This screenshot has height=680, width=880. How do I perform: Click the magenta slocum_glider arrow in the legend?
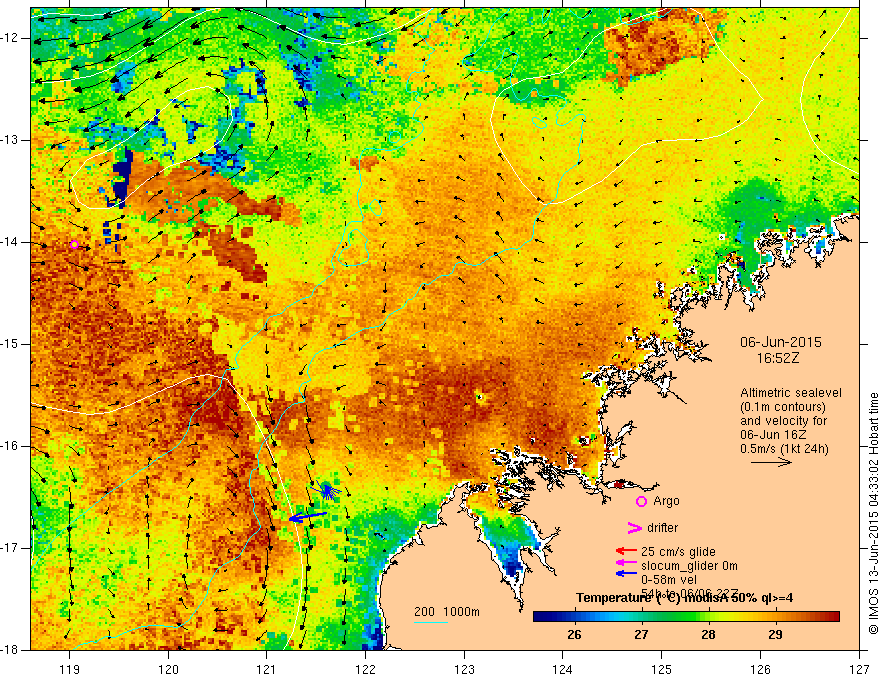(x=626, y=563)
